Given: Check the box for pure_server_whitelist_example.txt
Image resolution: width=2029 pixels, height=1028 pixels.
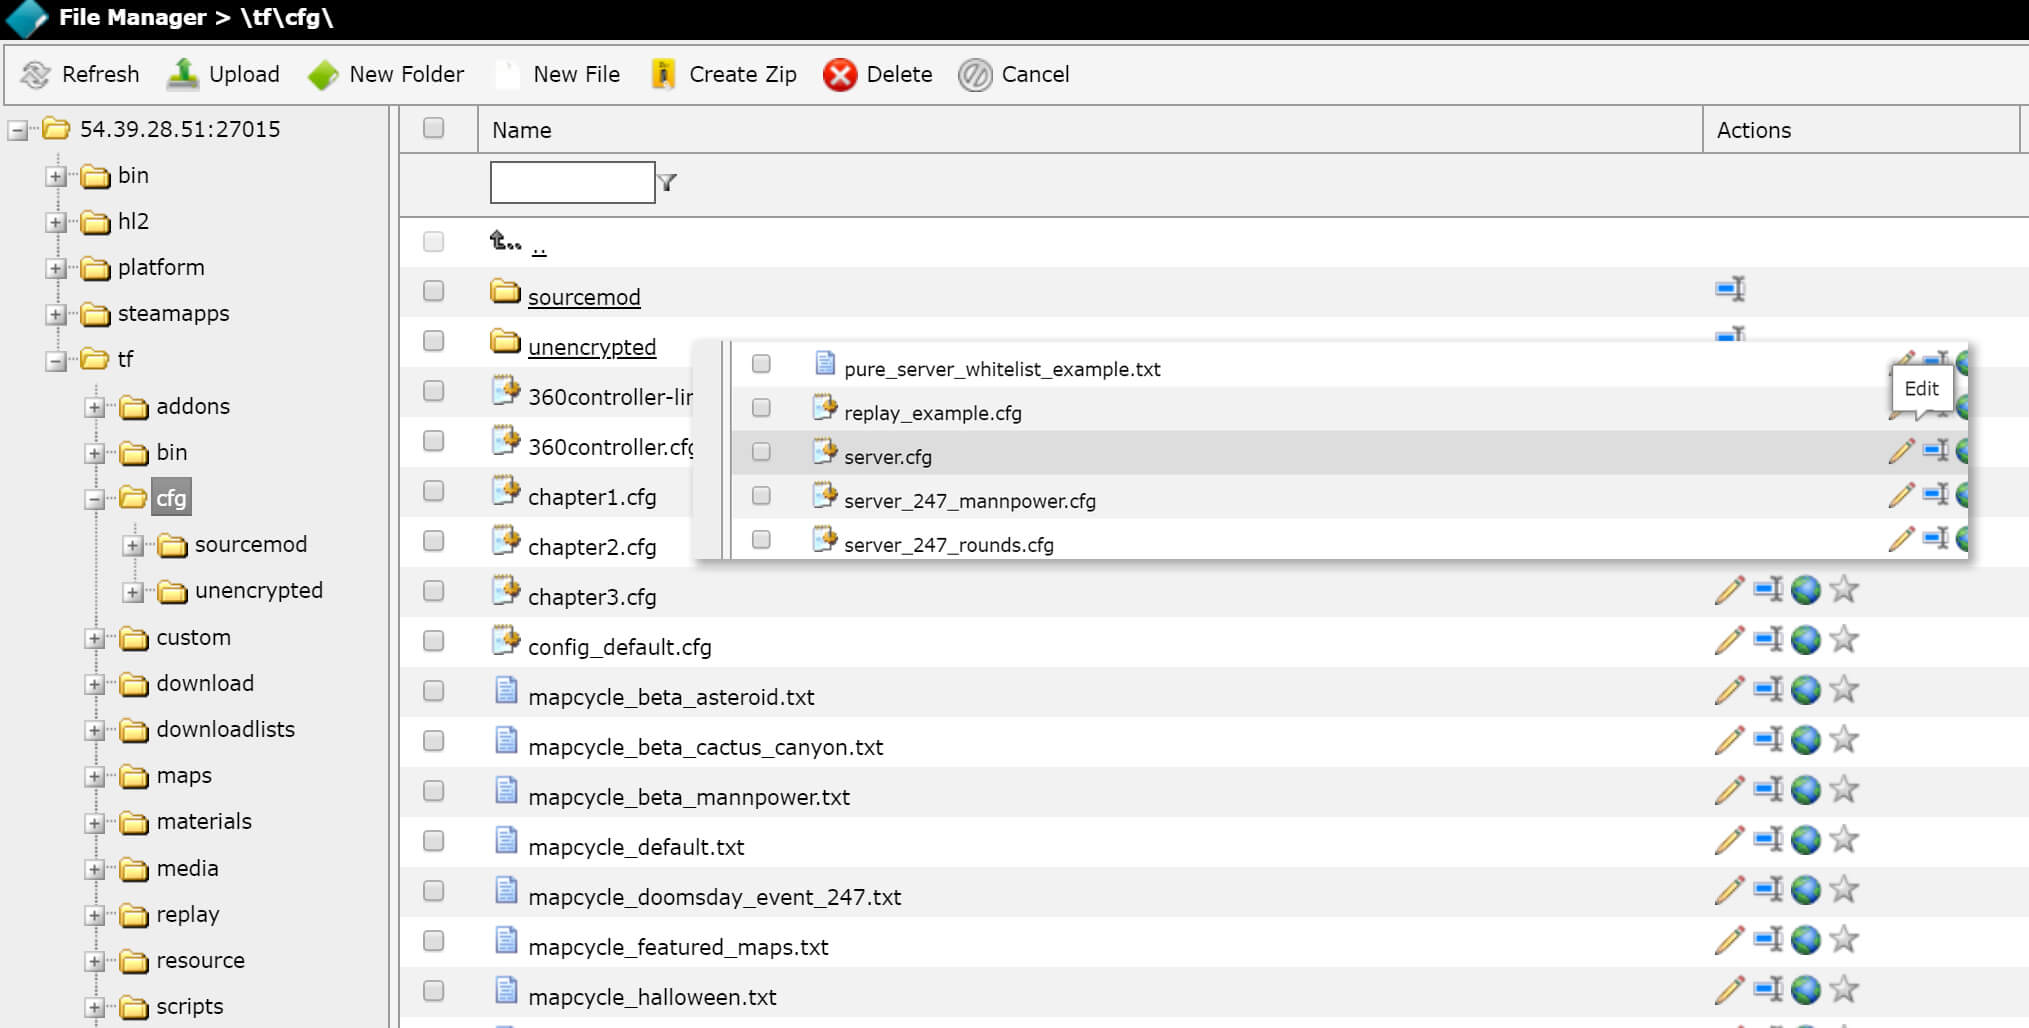Looking at the screenshot, I should 761,364.
